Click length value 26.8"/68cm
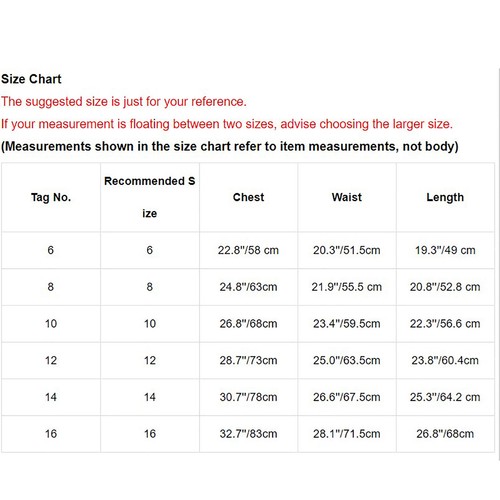Image resolution: width=500 pixels, height=500 pixels. pyautogui.click(x=445, y=433)
